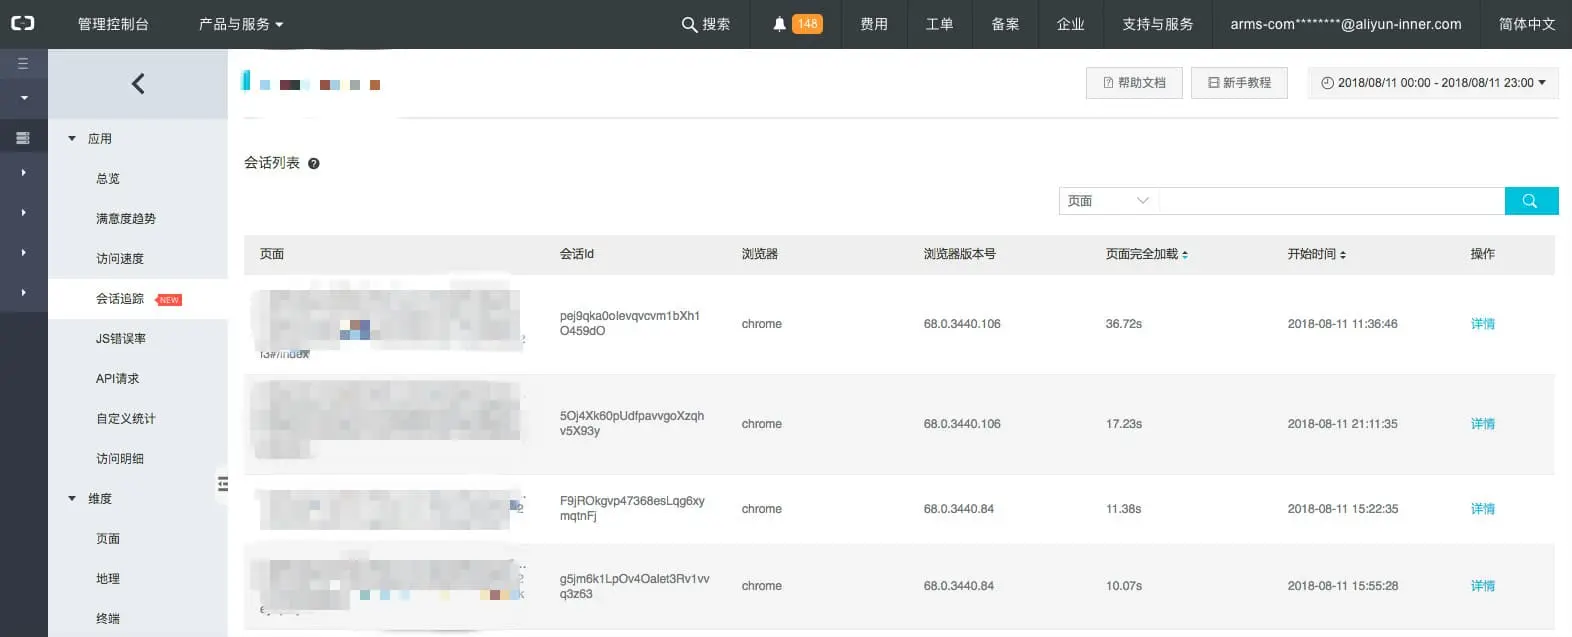Open the 搜索 search in top bar

pyautogui.click(x=706, y=24)
